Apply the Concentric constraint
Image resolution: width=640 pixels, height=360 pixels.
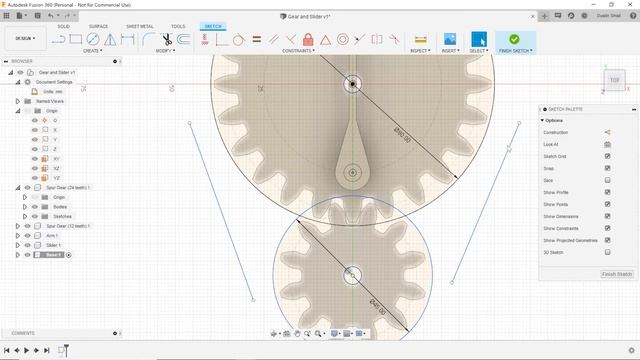[x=343, y=39]
